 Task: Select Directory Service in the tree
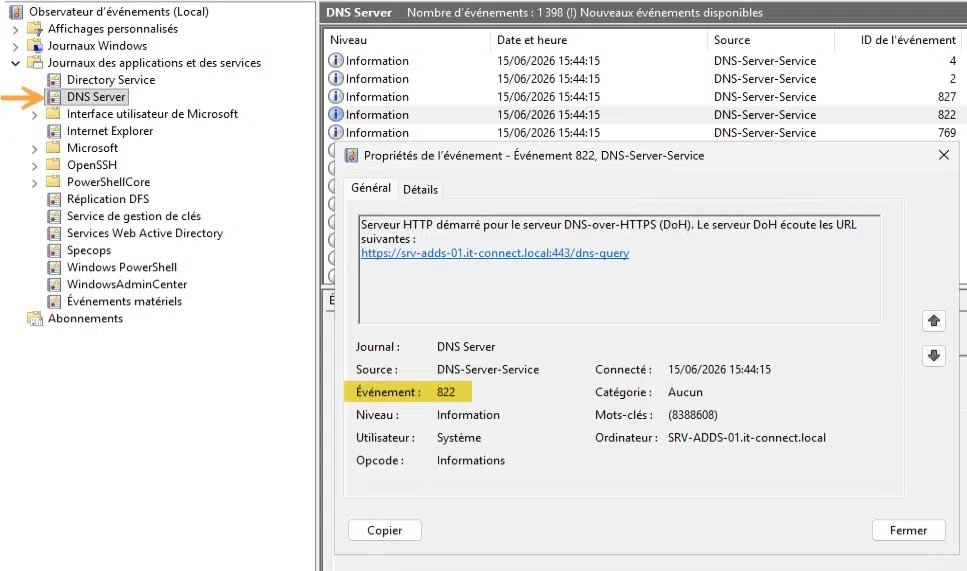click(x=111, y=80)
